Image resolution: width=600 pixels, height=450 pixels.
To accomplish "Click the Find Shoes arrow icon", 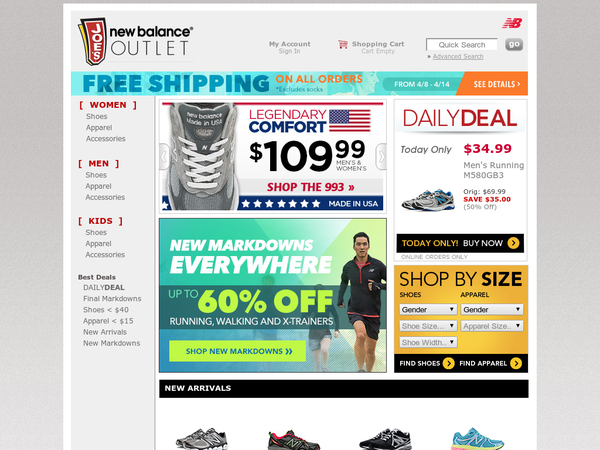I will coord(448,363).
